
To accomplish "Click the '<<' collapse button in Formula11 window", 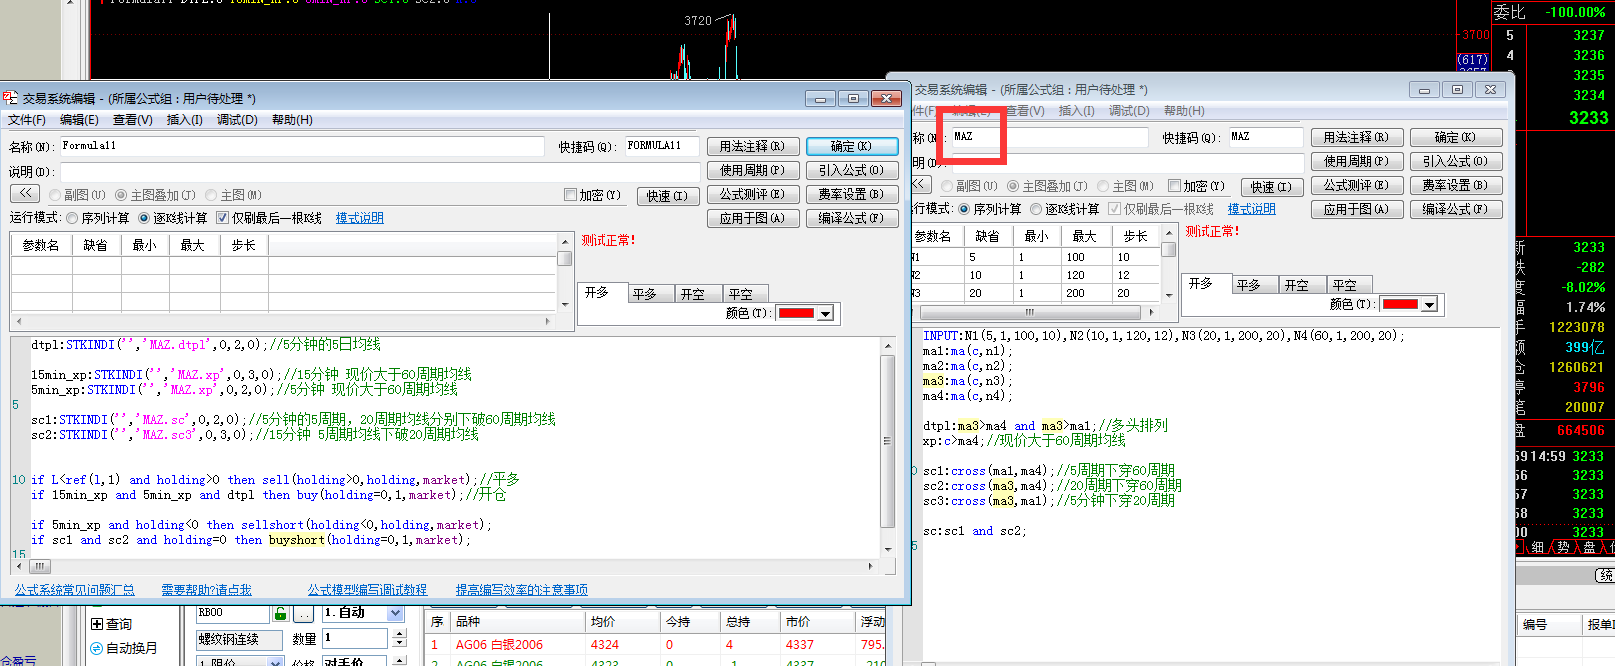I will [x=24, y=194].
